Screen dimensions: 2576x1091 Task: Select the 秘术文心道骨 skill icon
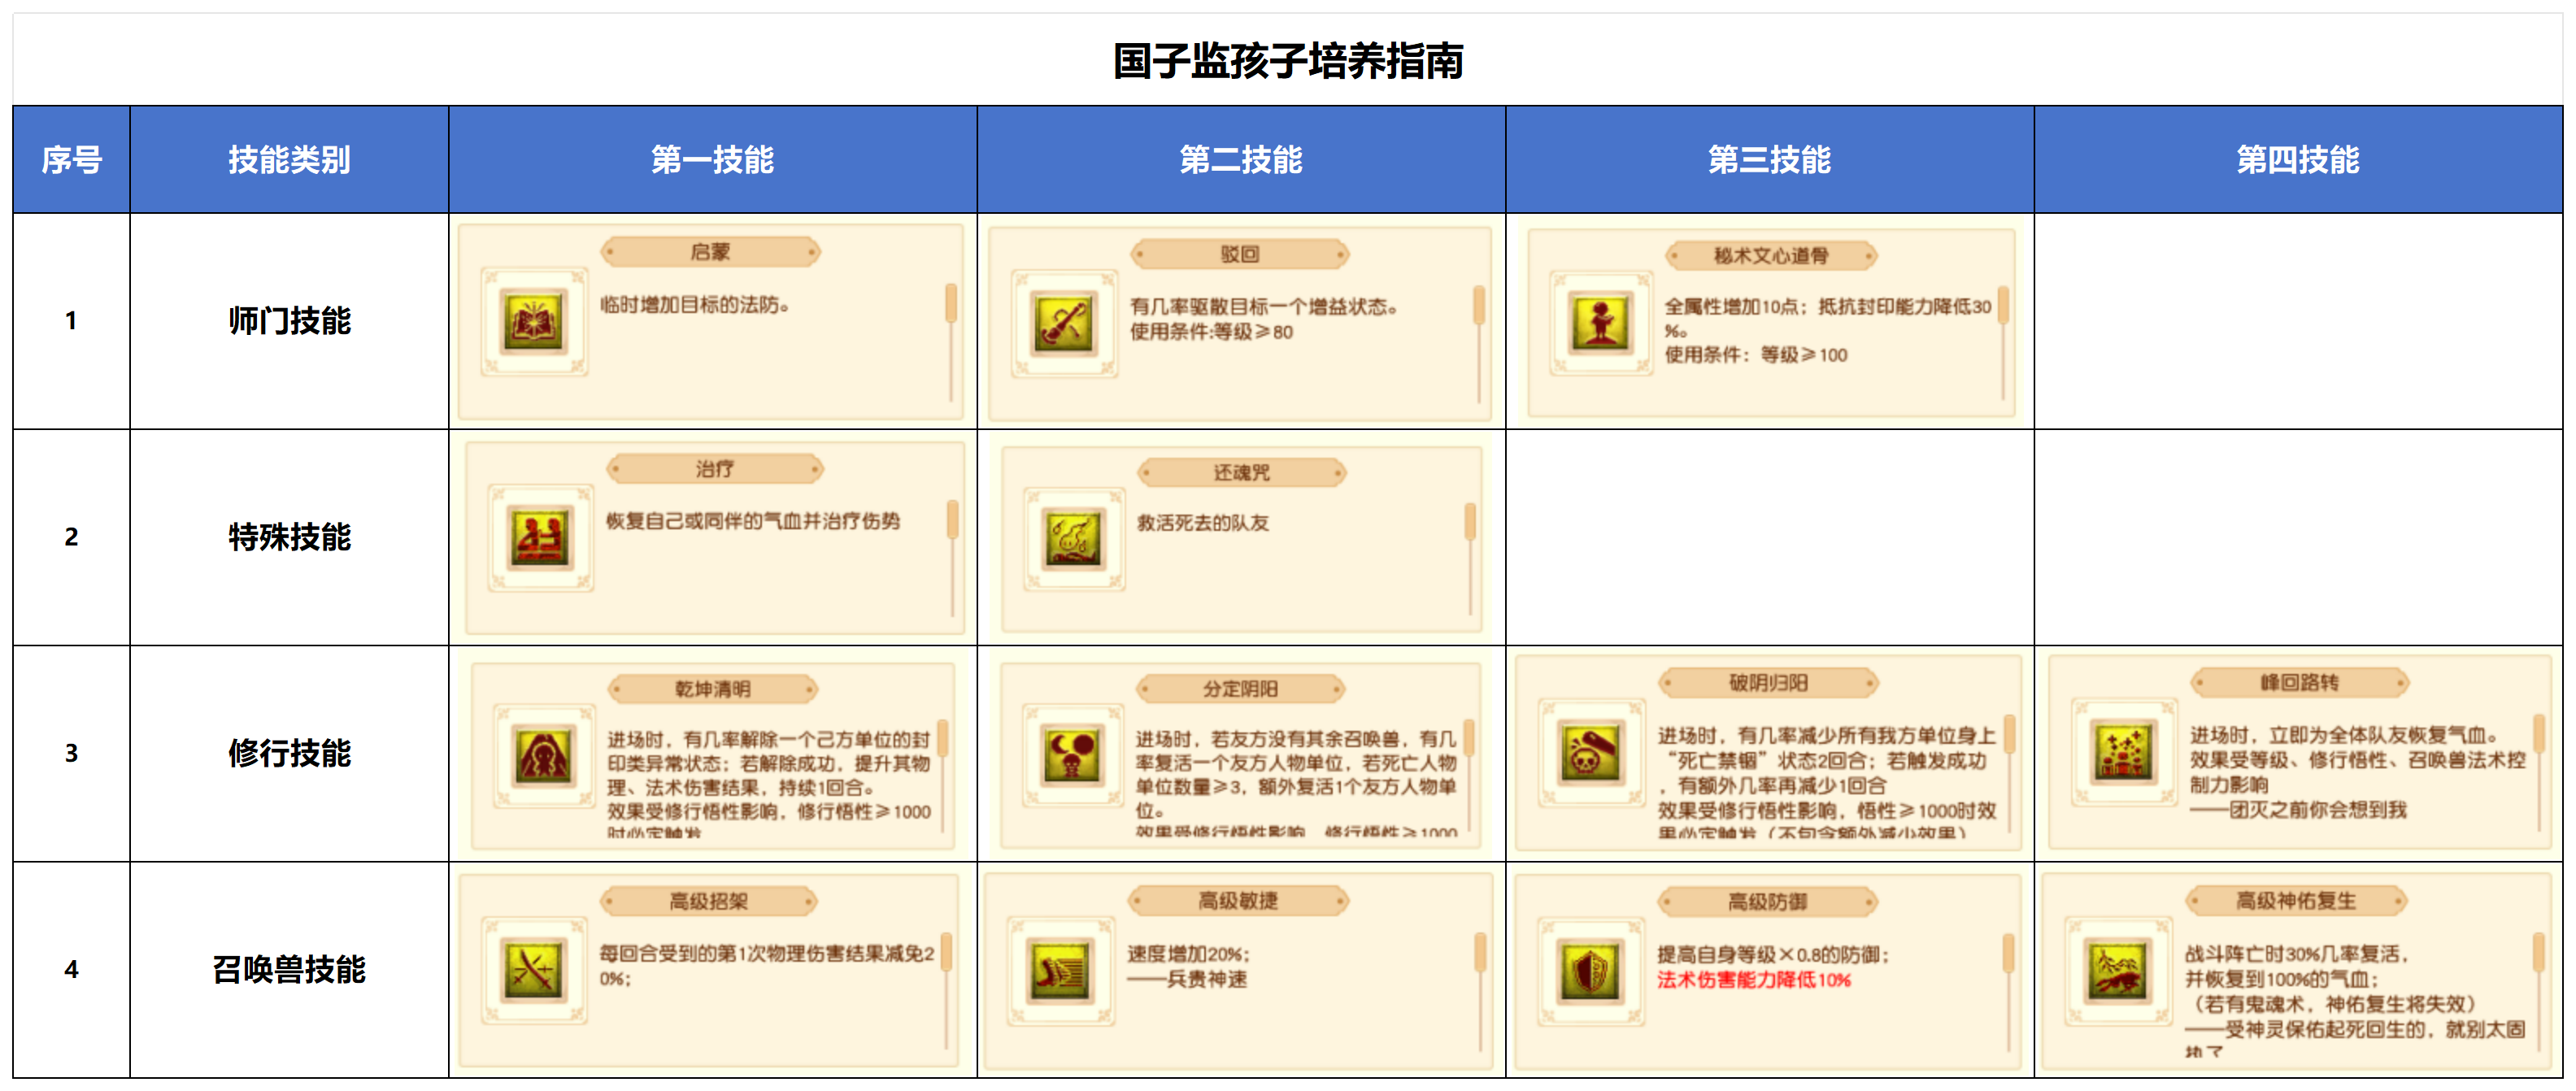tap(1601, 323)
